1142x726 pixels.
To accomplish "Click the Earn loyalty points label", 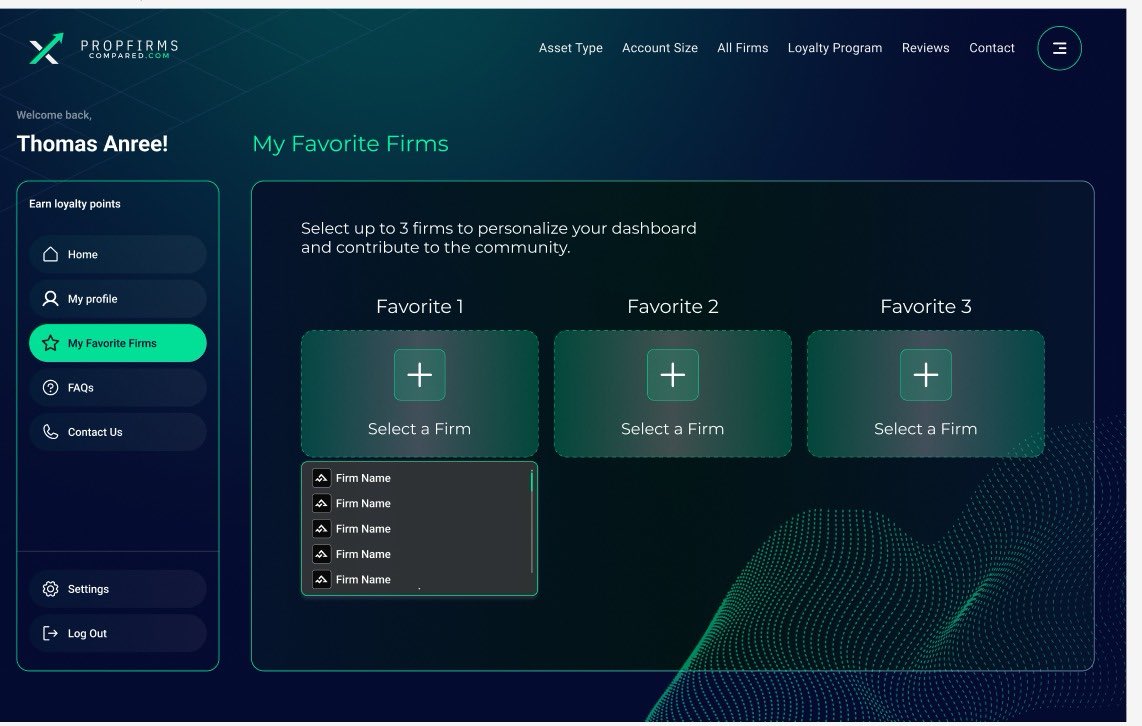I will point(74,204).
